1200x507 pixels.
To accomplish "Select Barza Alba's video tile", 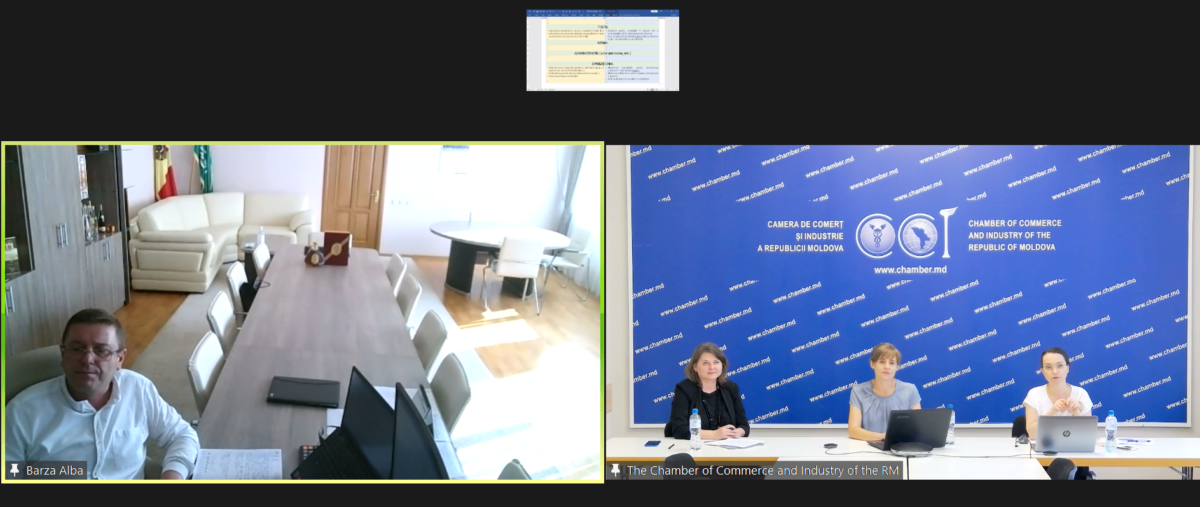I will (303, 312).
